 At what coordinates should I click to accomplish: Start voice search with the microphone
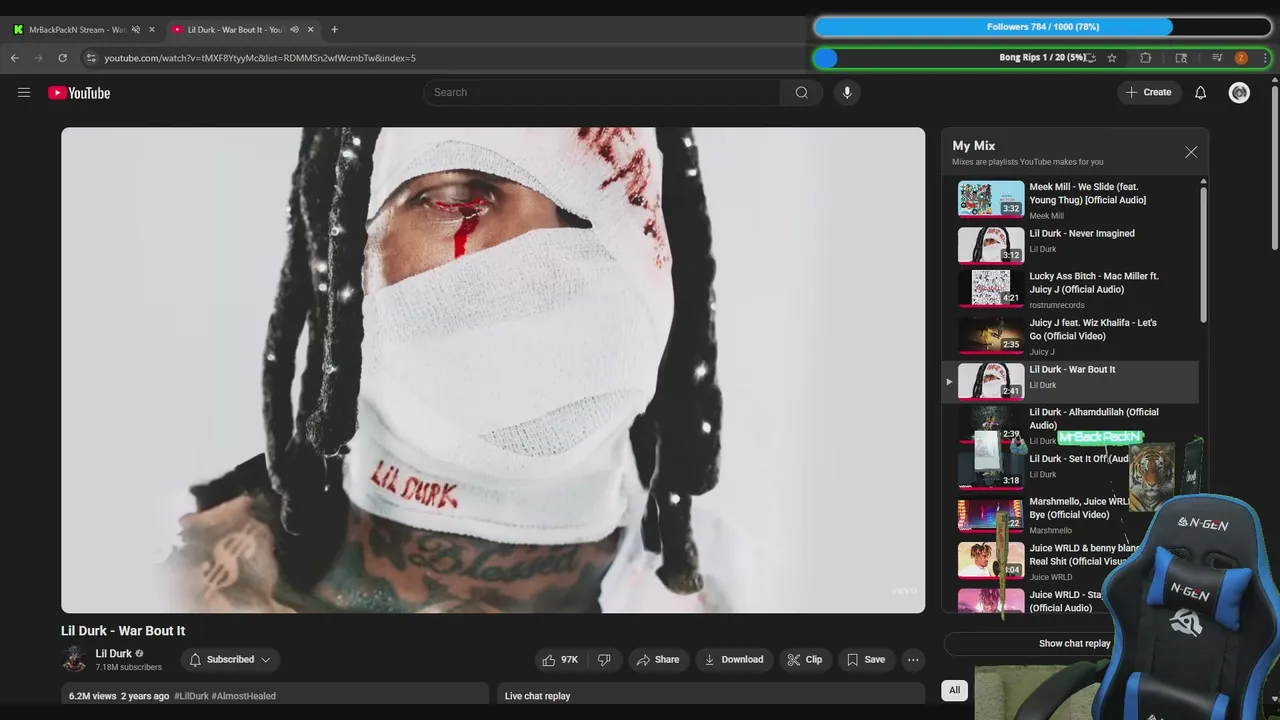(847, 93)
